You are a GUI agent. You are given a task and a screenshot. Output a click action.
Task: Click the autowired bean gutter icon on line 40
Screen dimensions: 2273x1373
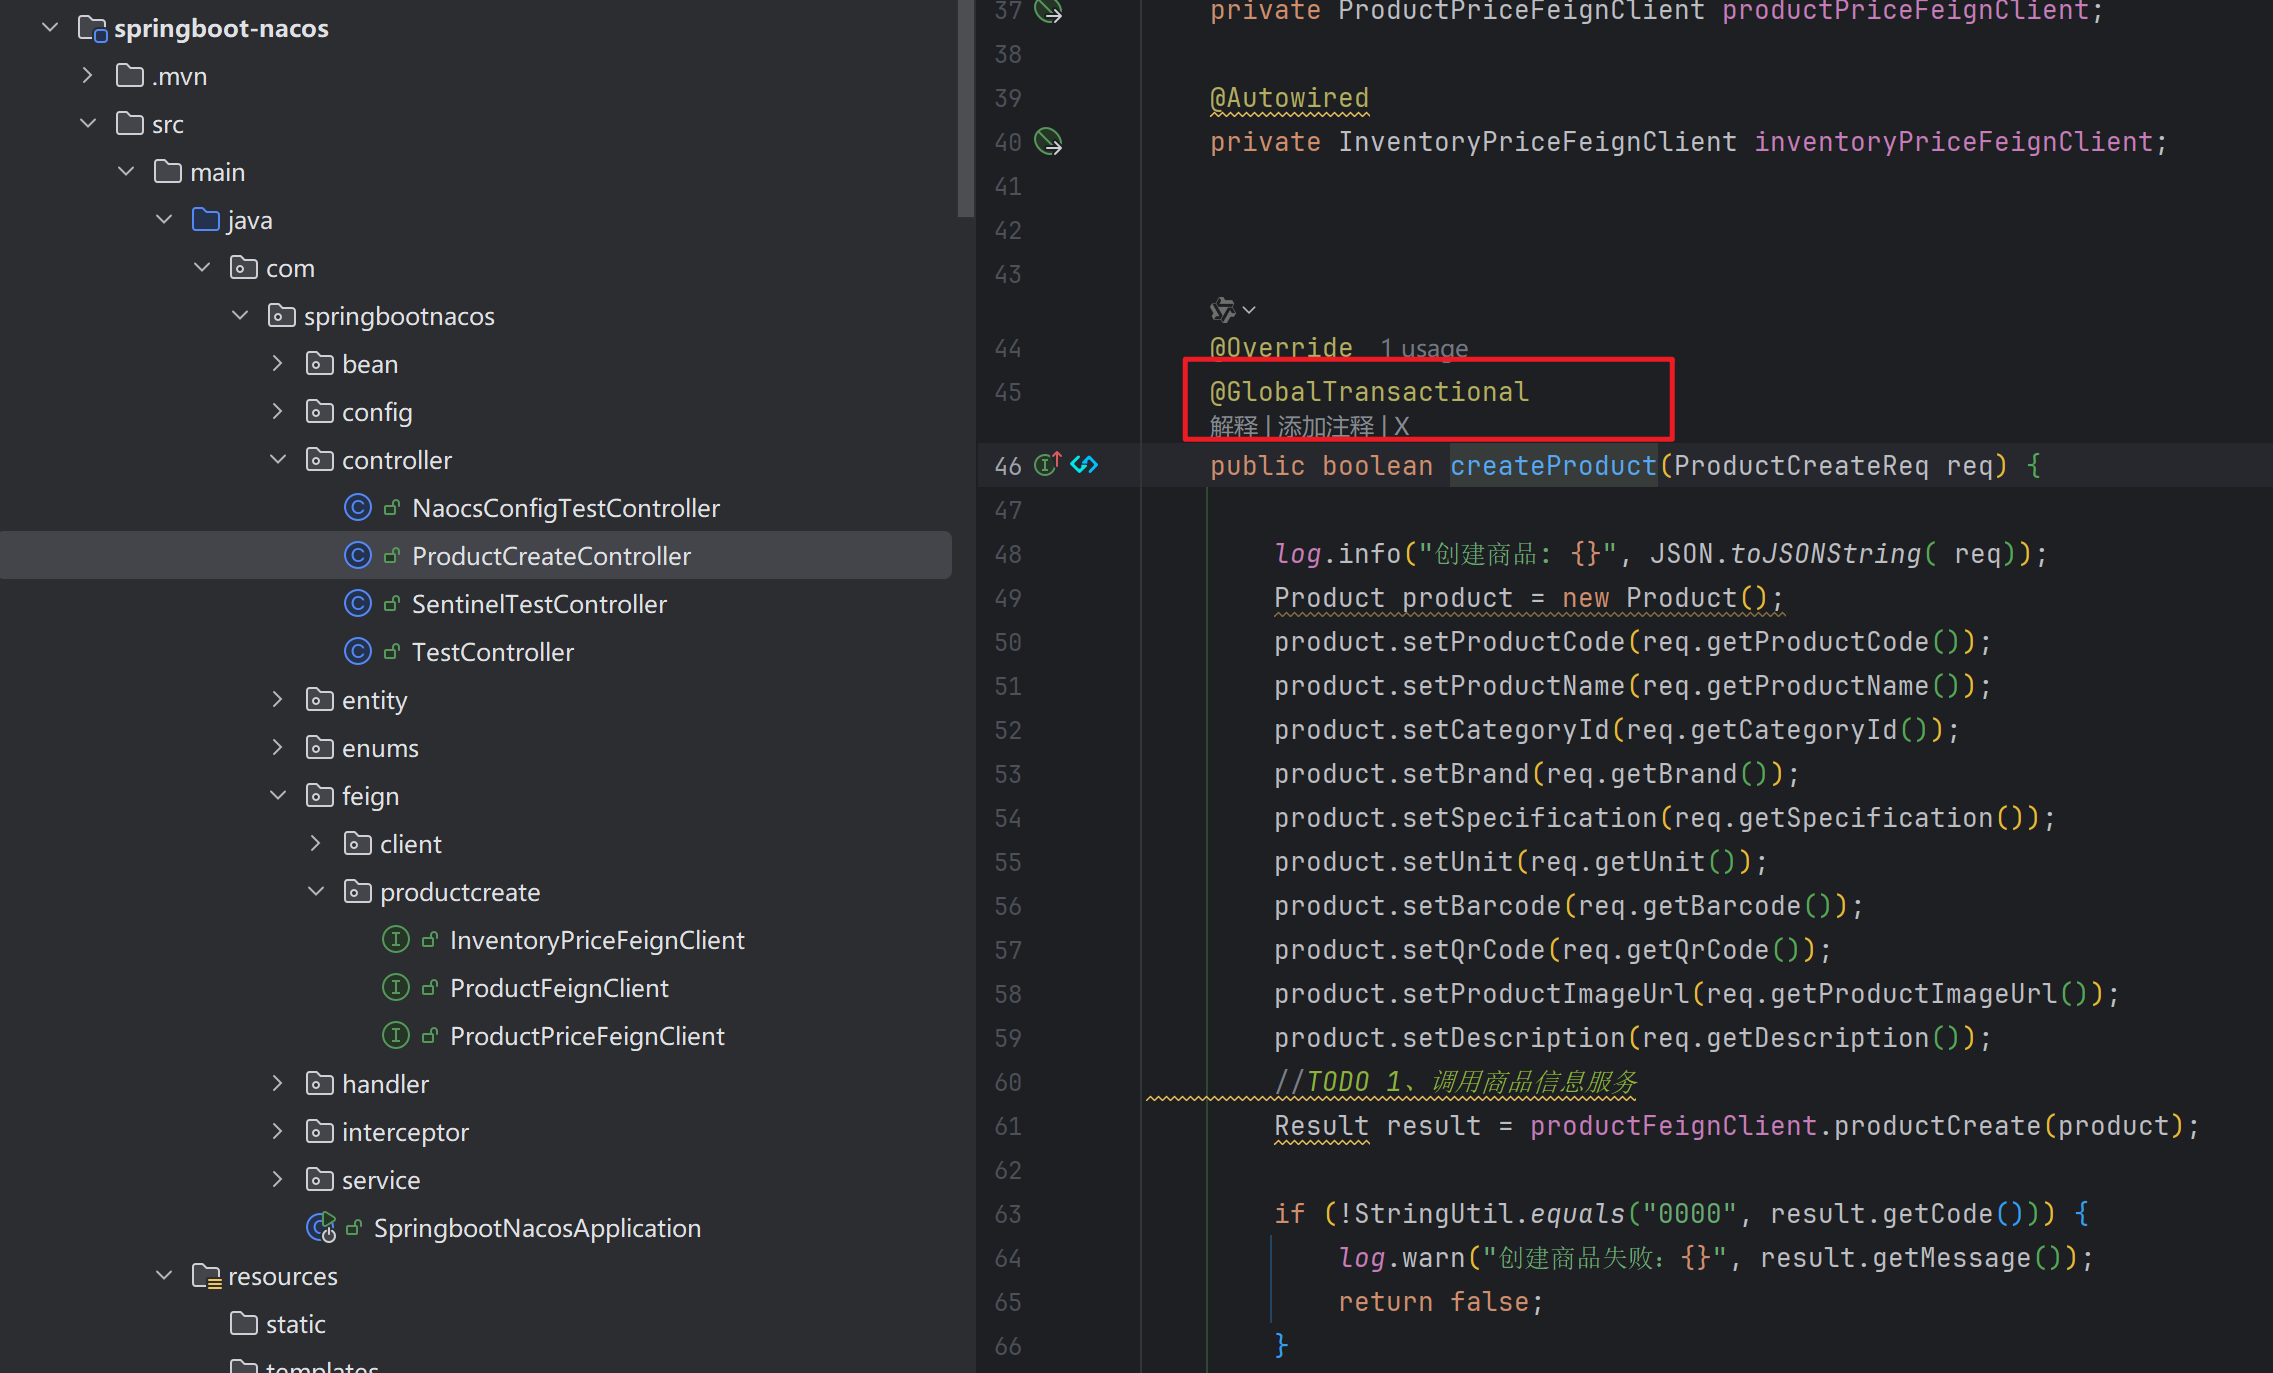(x=1047, y=141)
